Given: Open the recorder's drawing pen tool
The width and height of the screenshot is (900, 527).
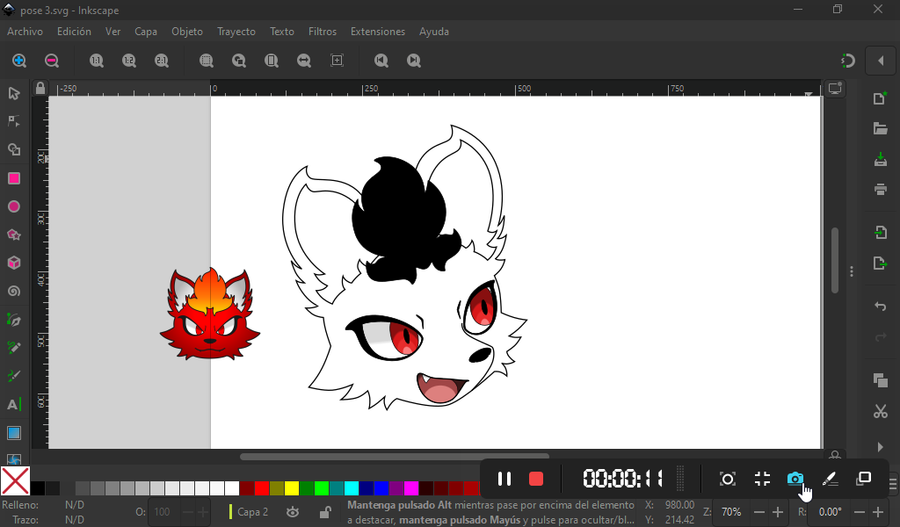Looking at the screenshot, I should [830, 479].
